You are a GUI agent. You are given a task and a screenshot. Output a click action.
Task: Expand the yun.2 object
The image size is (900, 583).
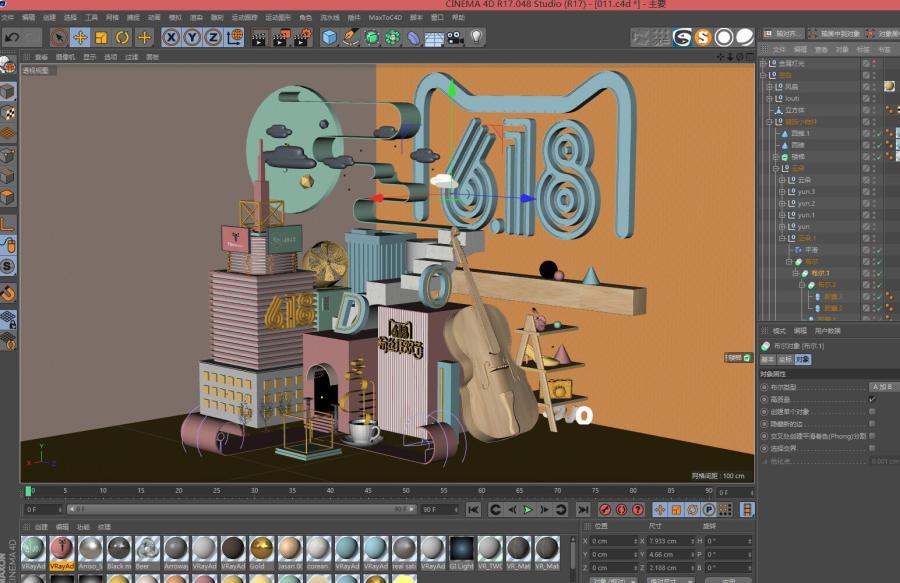(x=782, y=203)
